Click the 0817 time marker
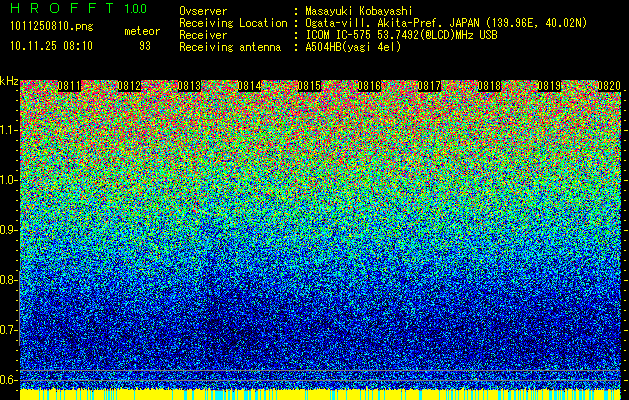The width and height of the screenshot is (629, 400). [429, 86]
